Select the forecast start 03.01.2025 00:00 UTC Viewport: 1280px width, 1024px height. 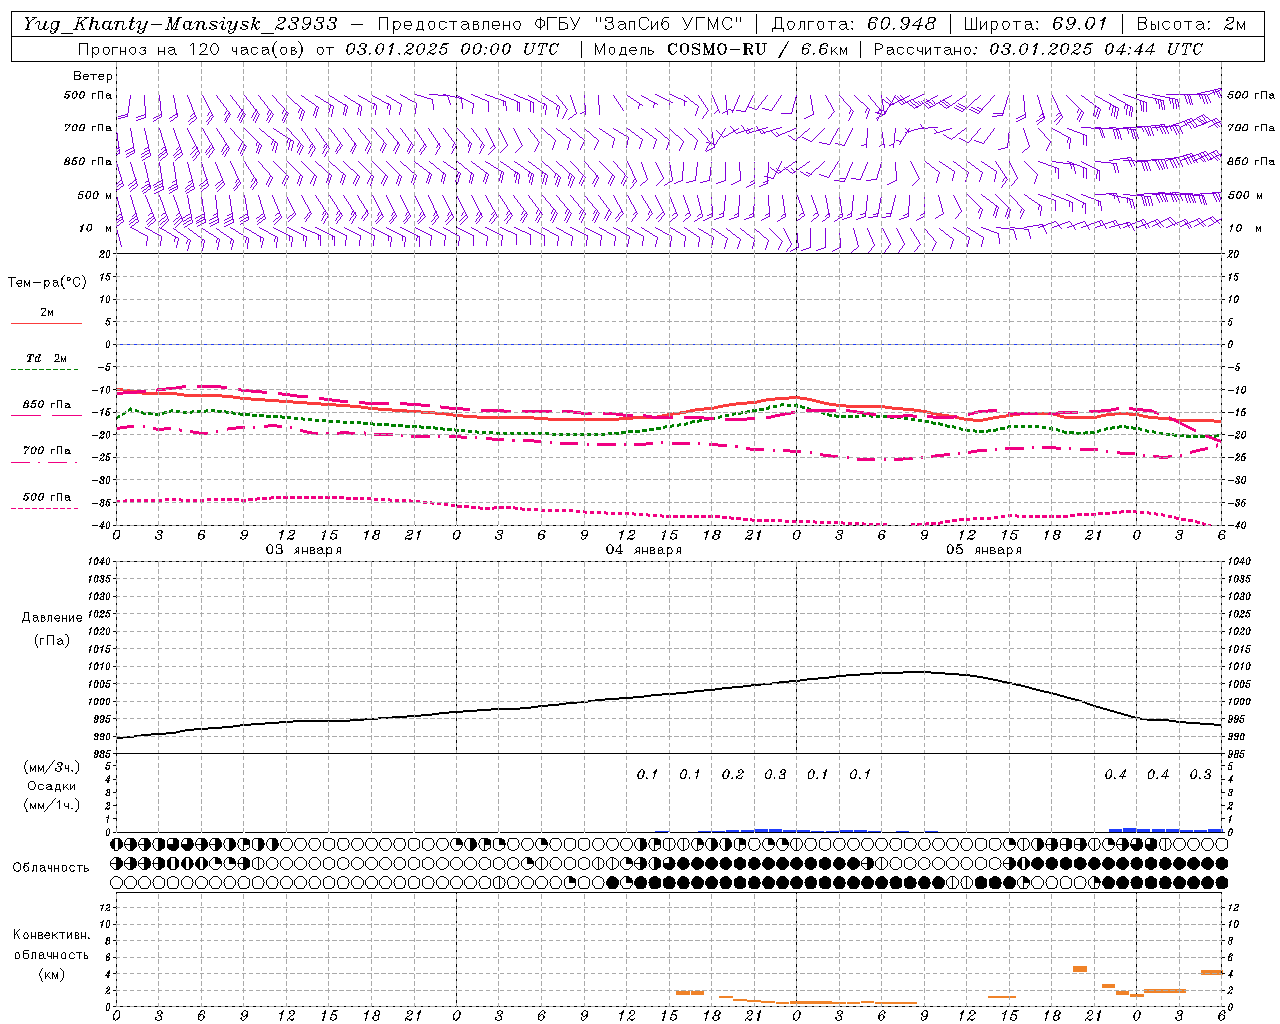pos(452,49)
